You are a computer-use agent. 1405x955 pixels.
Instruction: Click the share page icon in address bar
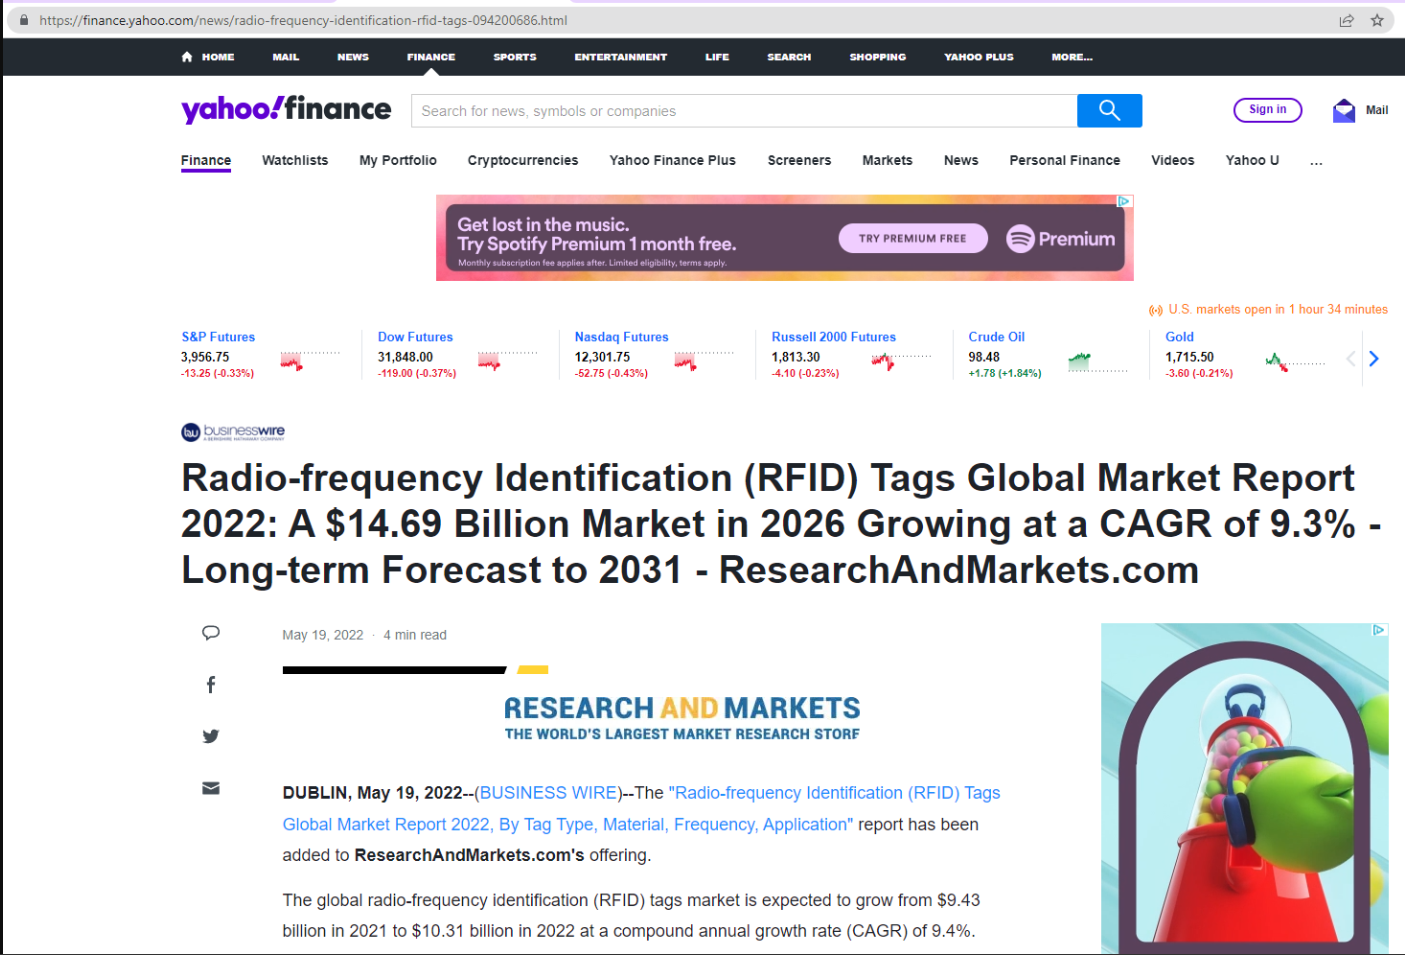tap(1347, 20)
